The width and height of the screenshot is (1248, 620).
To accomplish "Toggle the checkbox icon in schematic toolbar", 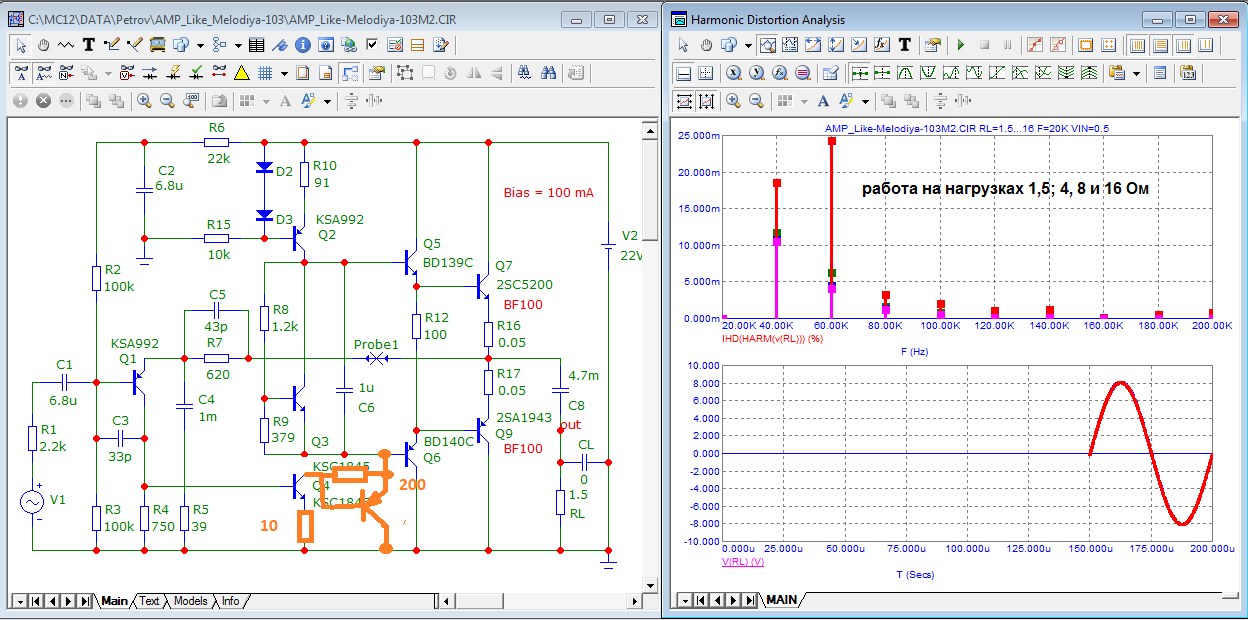I will (x=372, y=44).
